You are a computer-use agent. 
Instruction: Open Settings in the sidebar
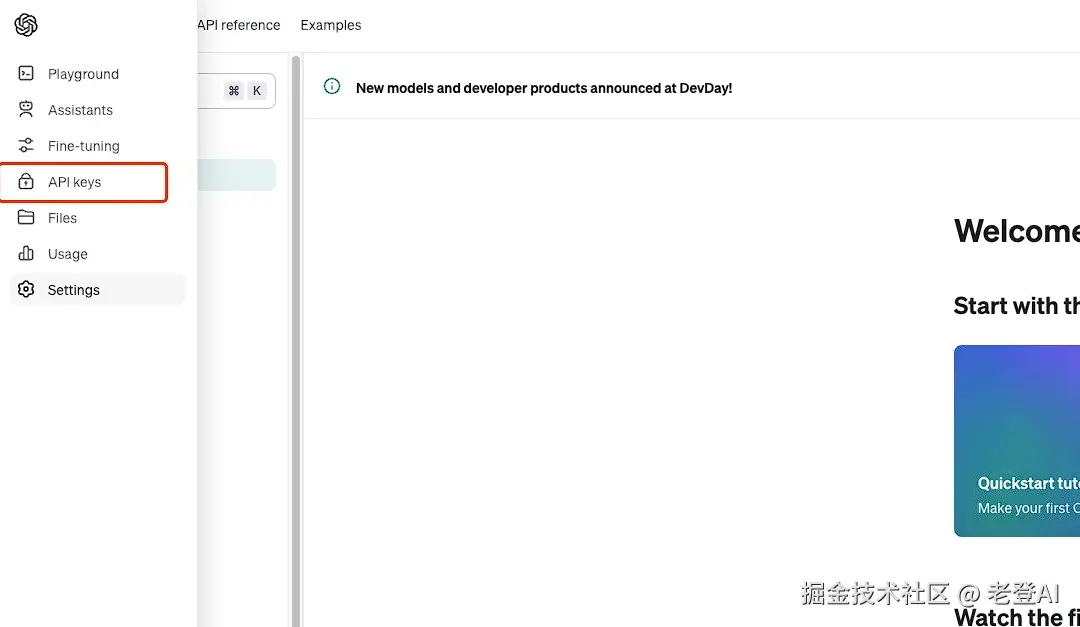coord(98,289)
